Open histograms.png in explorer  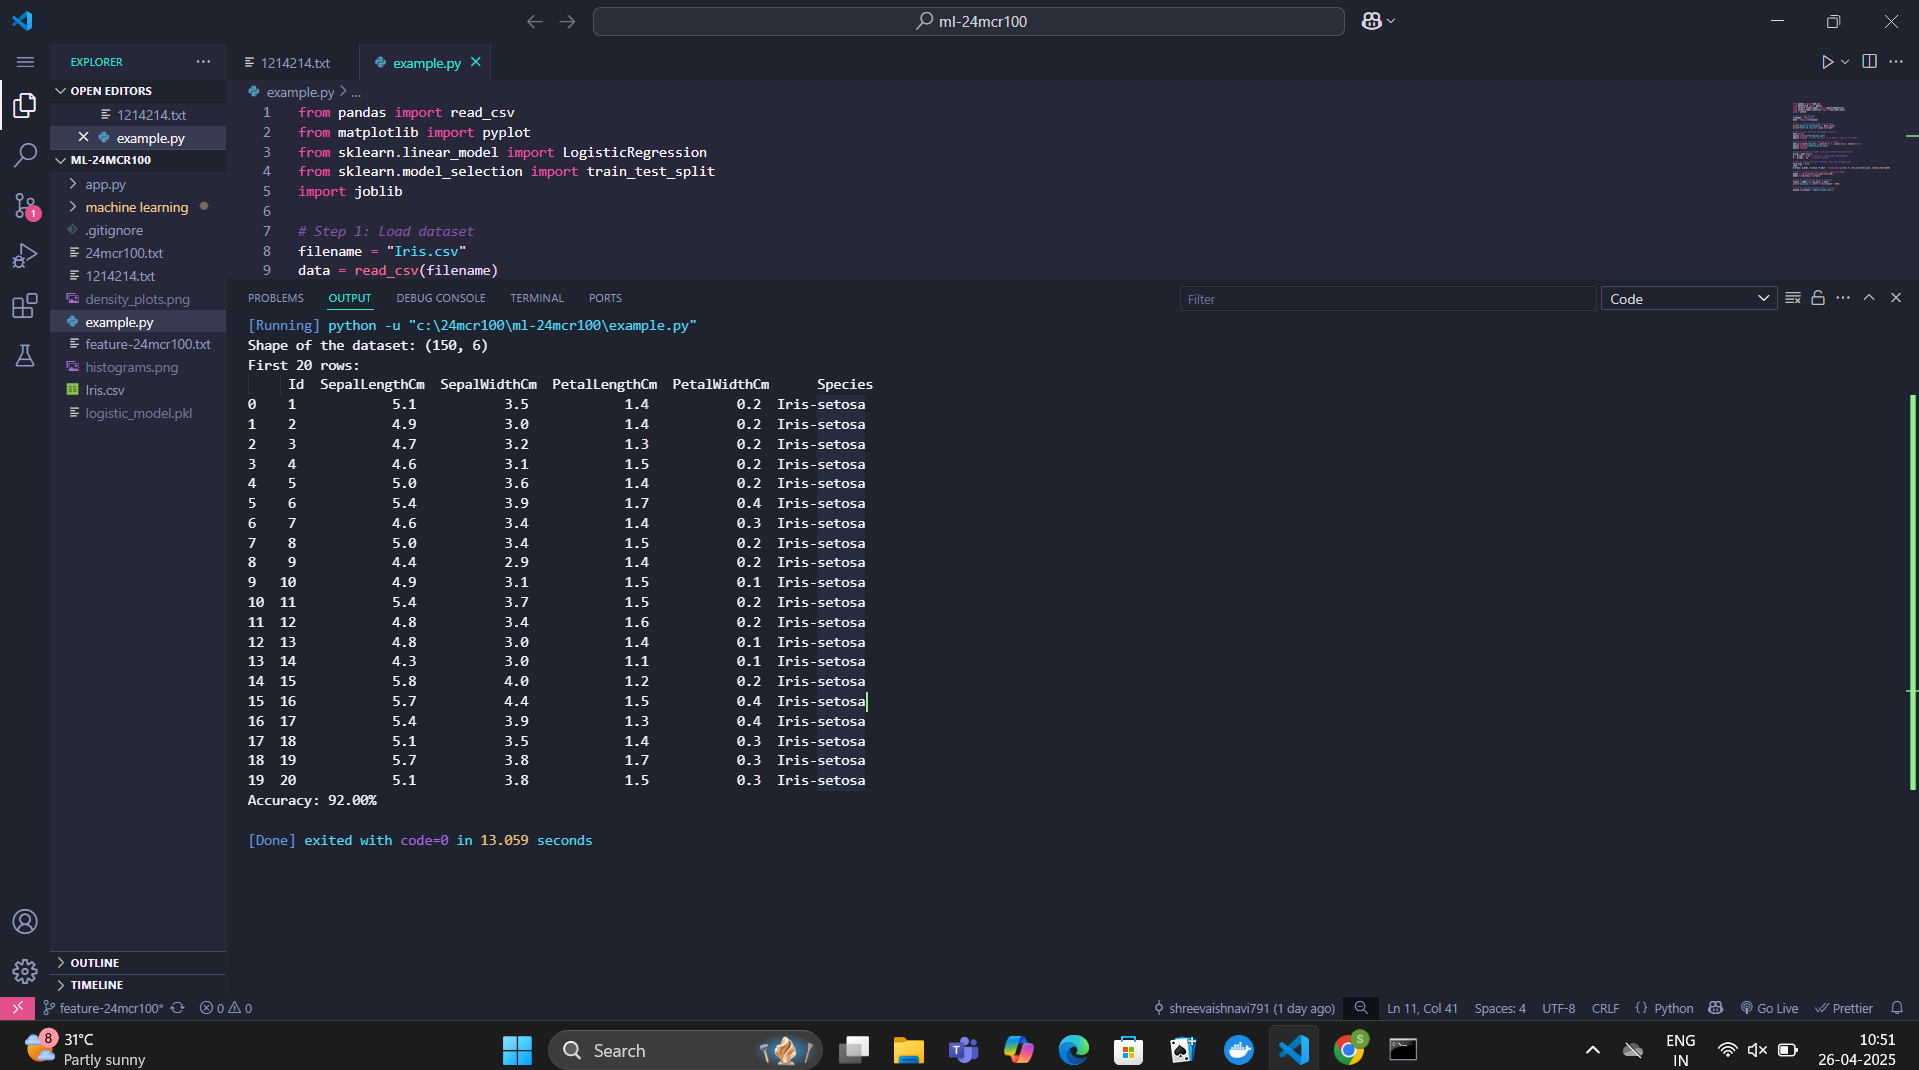coord(131,367)
